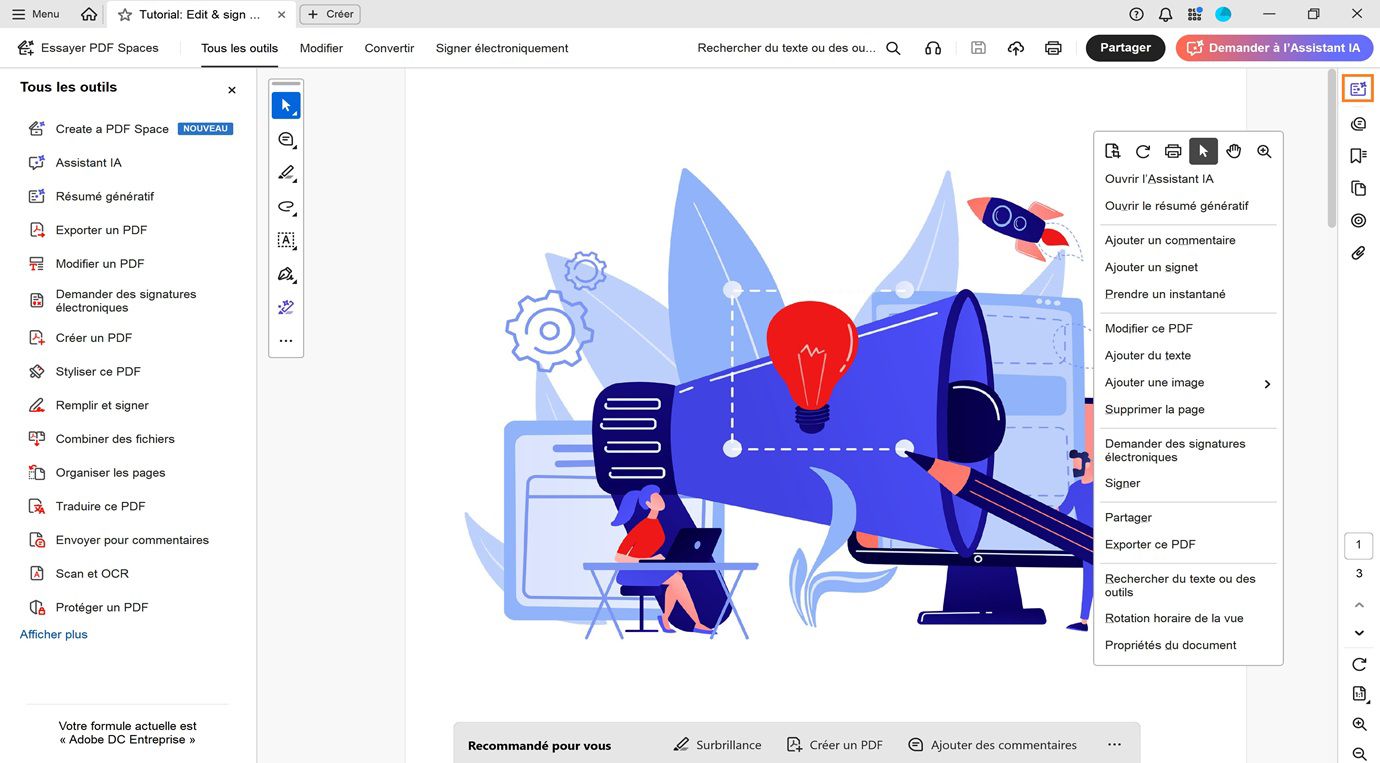1380x763 pixels.
Task: Open Afficher plus in the tools list
Action: click(53, 633)
